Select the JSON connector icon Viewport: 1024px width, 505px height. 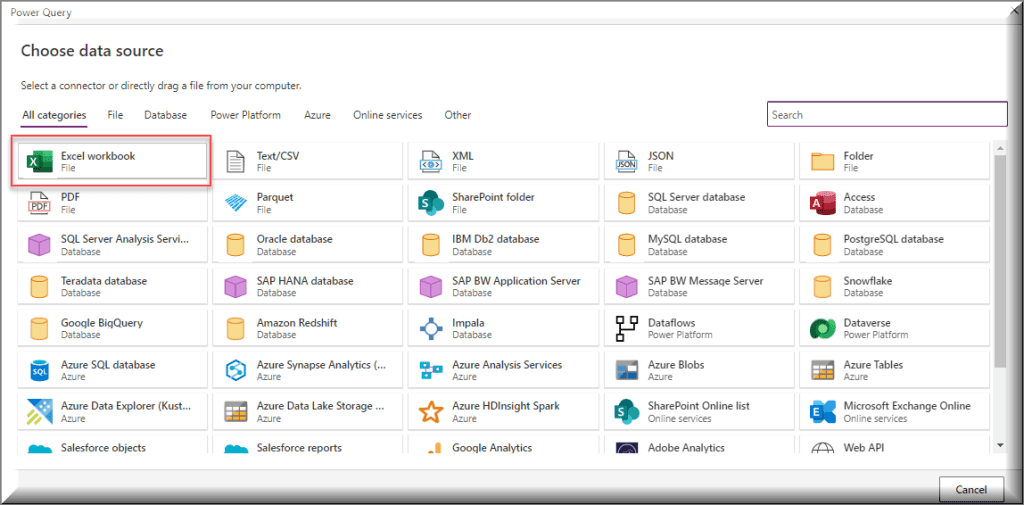627,161
